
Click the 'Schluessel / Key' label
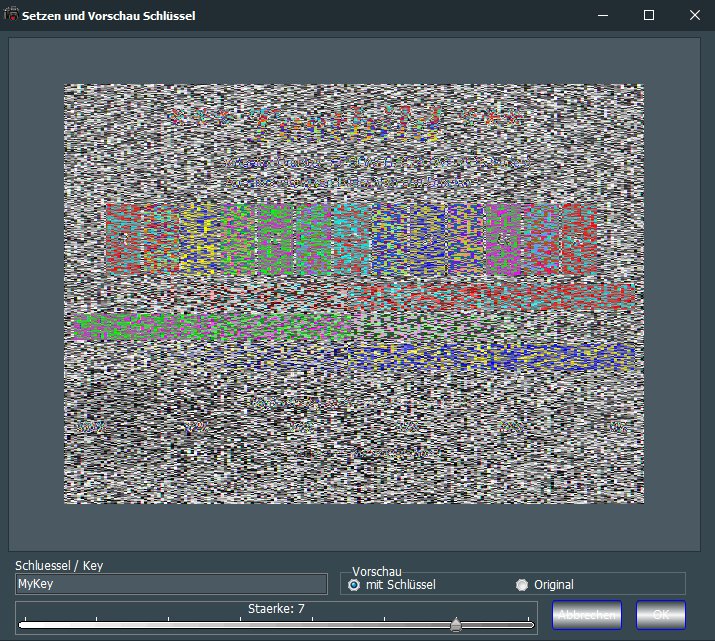[59, 565]
